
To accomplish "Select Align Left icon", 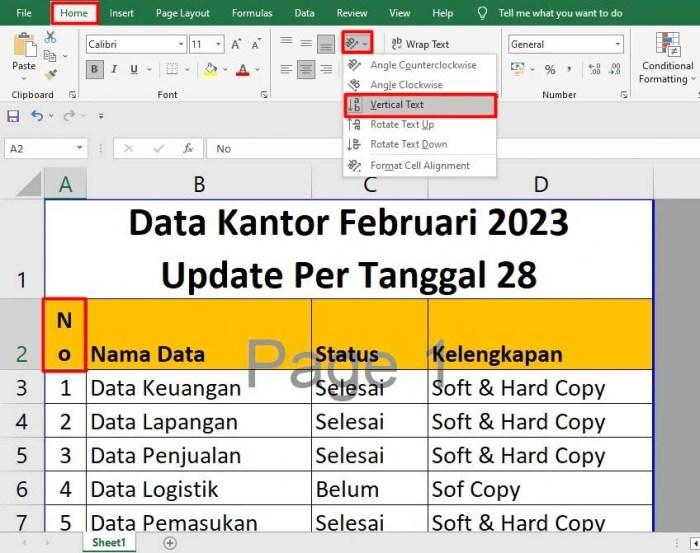I will (x=286, y=69).
